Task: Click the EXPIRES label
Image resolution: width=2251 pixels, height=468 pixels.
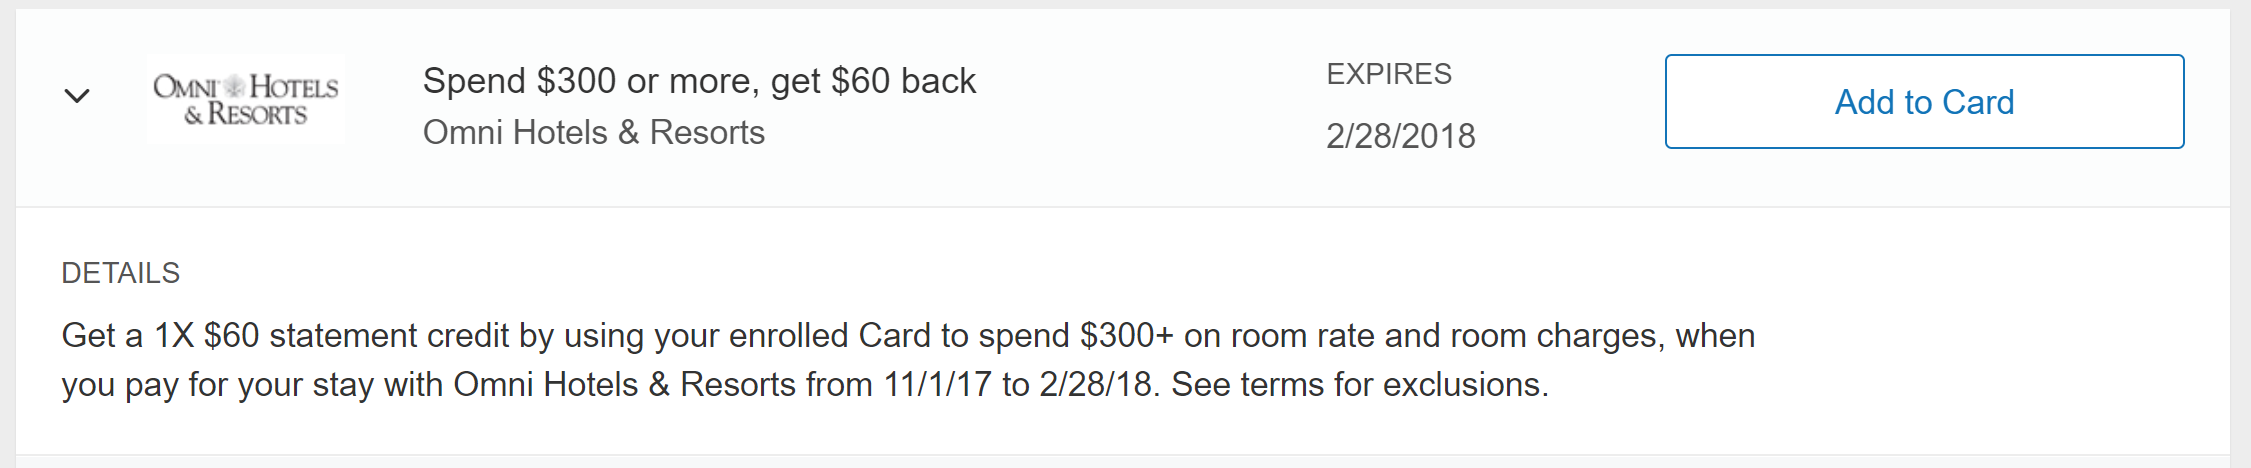Action: (x=1388, y=74)
